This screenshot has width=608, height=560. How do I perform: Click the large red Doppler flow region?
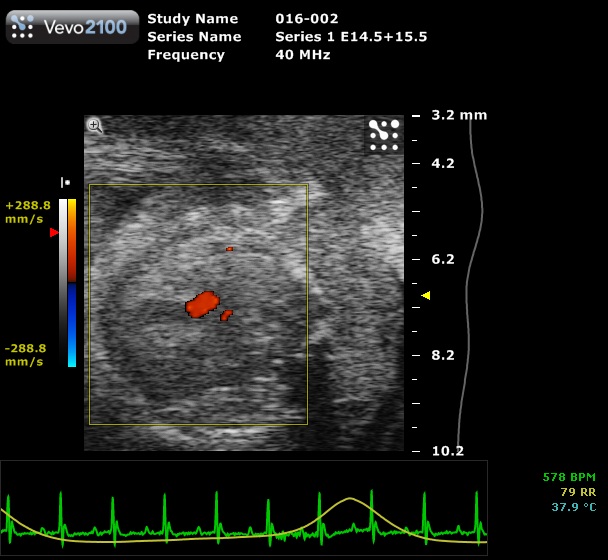[202, 305]
